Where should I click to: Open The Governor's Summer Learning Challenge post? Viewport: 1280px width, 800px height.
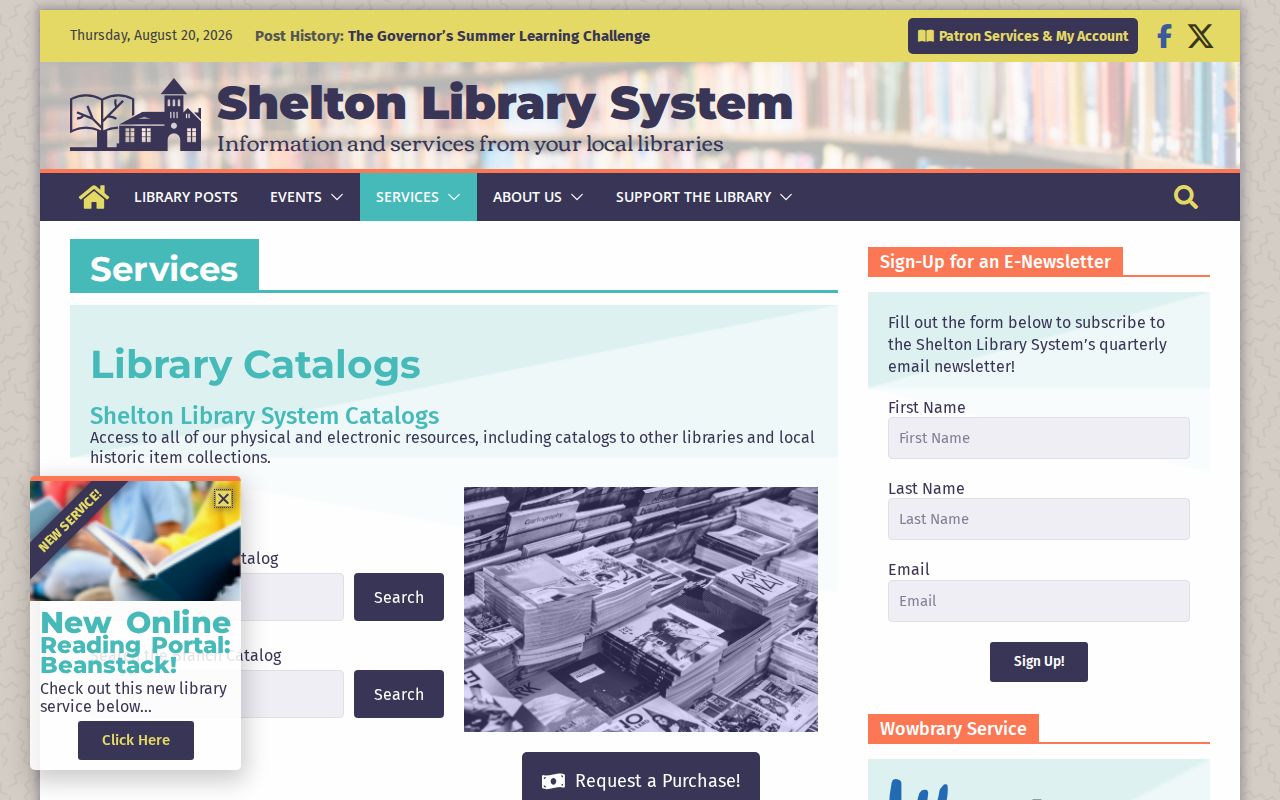(x=499, y=36)
